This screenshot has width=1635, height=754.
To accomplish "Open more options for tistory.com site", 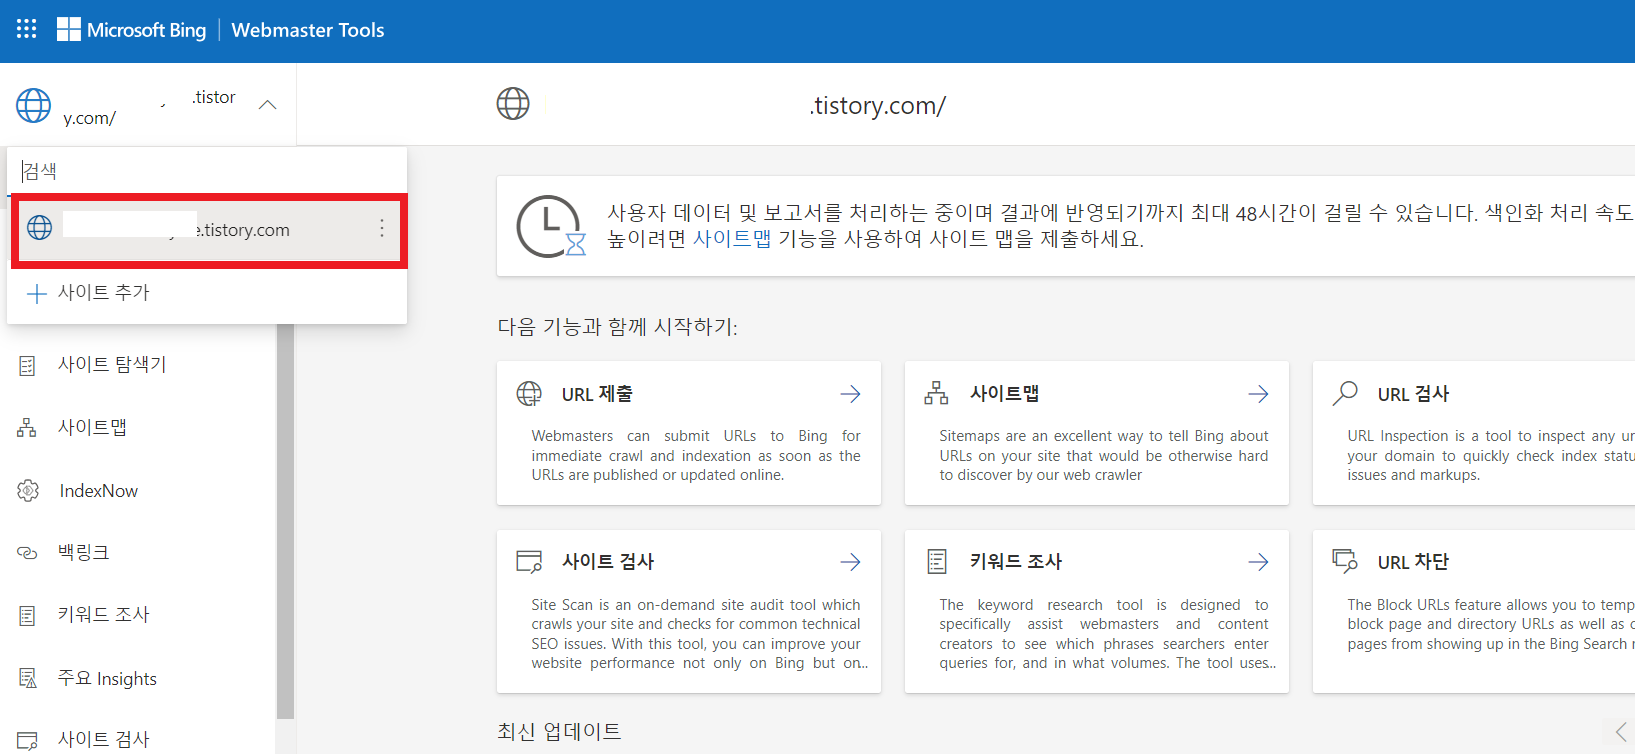I will point(381,229).
